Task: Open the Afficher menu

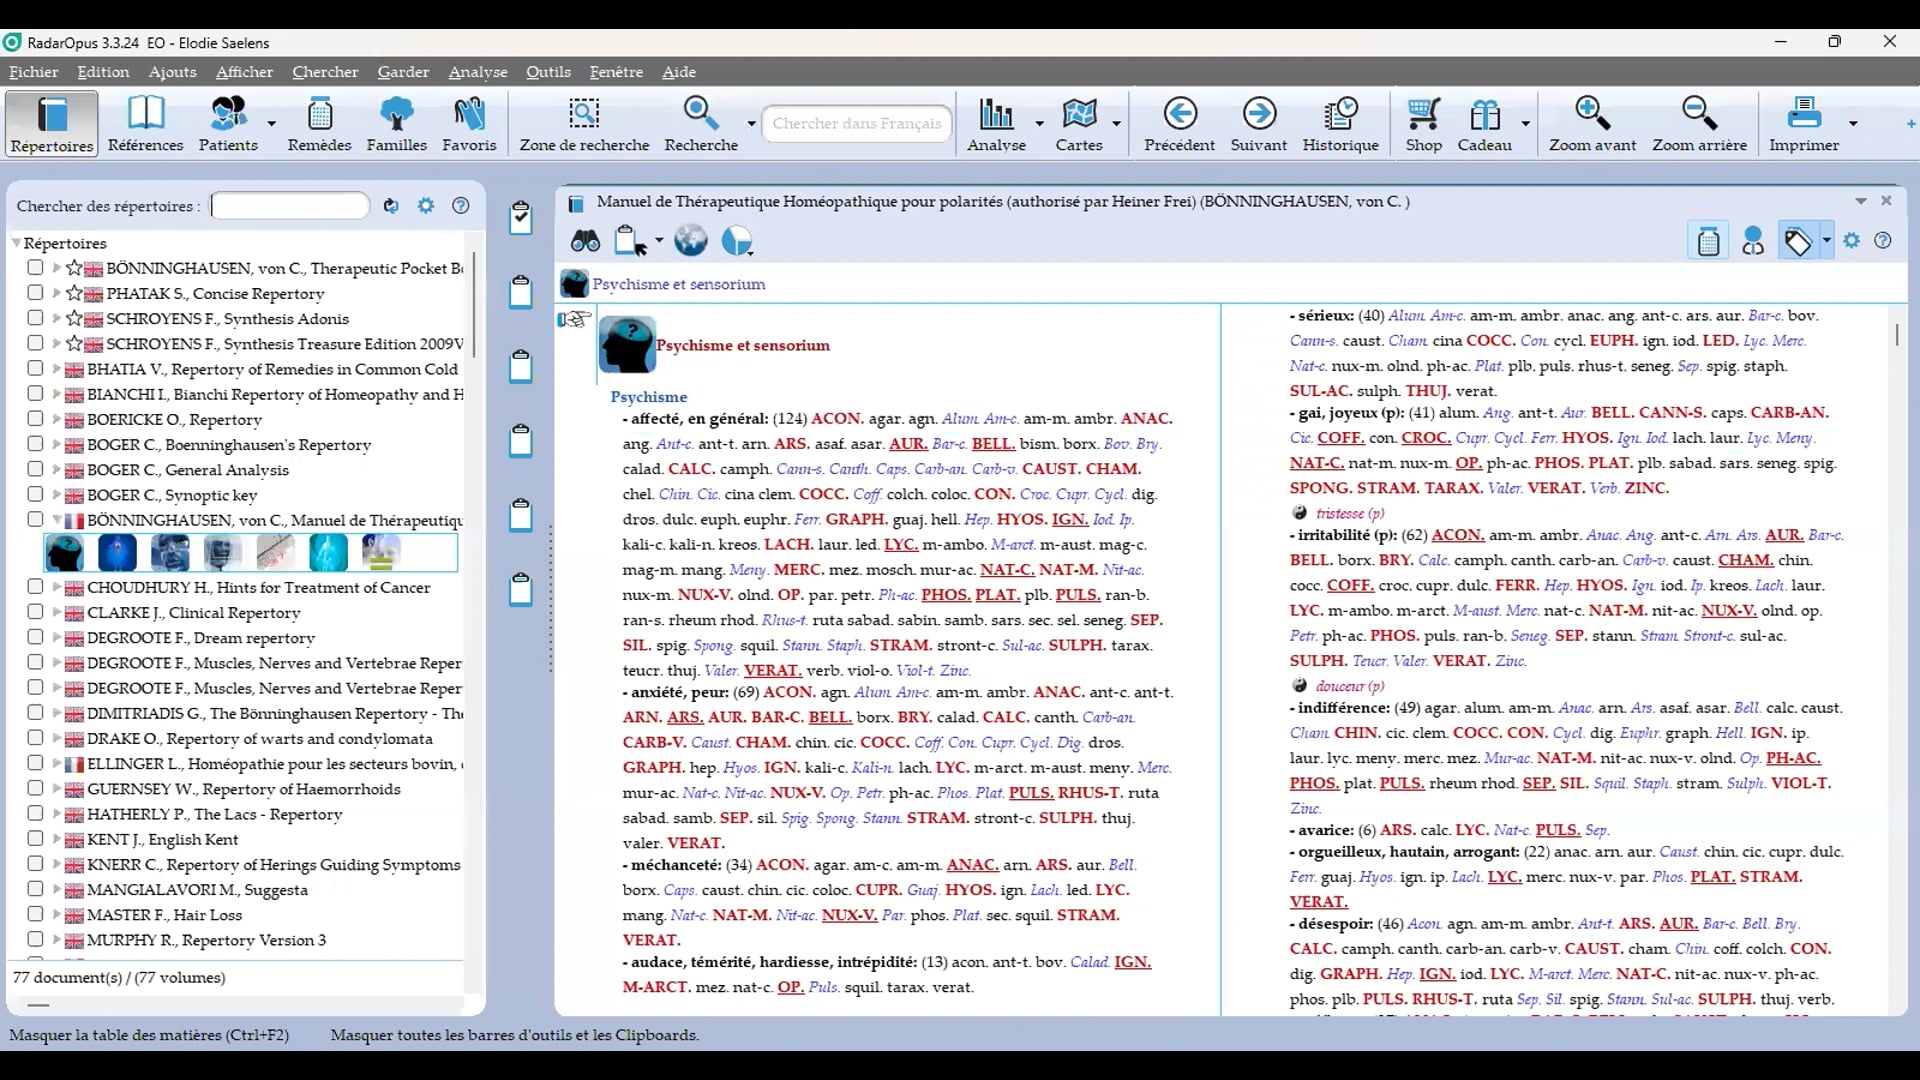Action: click(244, 72)
